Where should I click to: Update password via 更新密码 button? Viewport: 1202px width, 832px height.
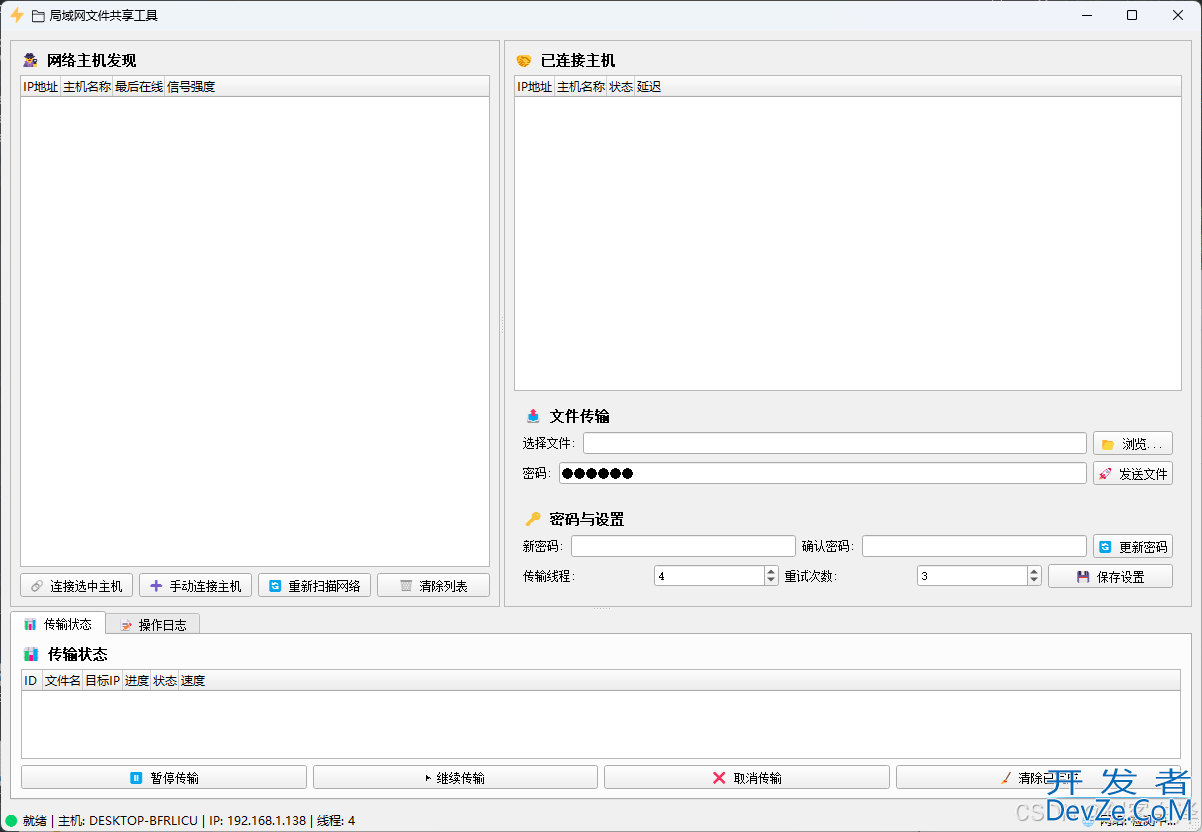pos(1132,547)
